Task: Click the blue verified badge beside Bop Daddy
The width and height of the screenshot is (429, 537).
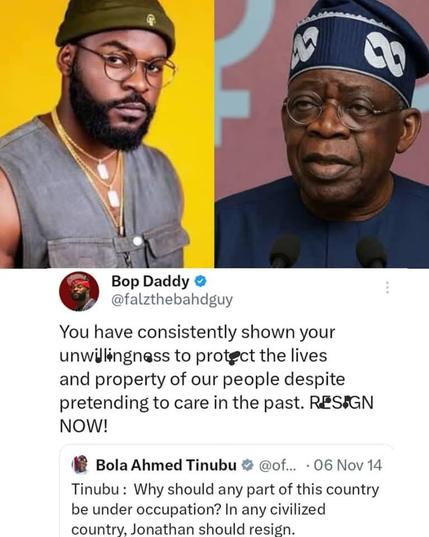Action: coord(201,282)
